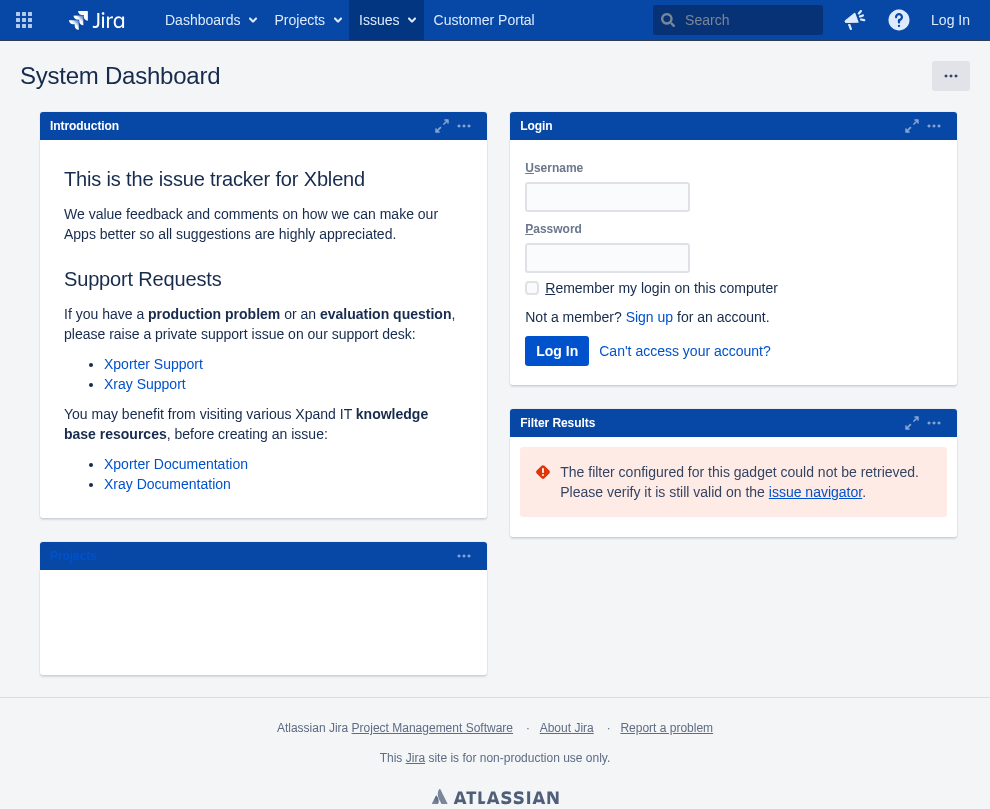Click the blue Log In button

click(x=557, y=351)
